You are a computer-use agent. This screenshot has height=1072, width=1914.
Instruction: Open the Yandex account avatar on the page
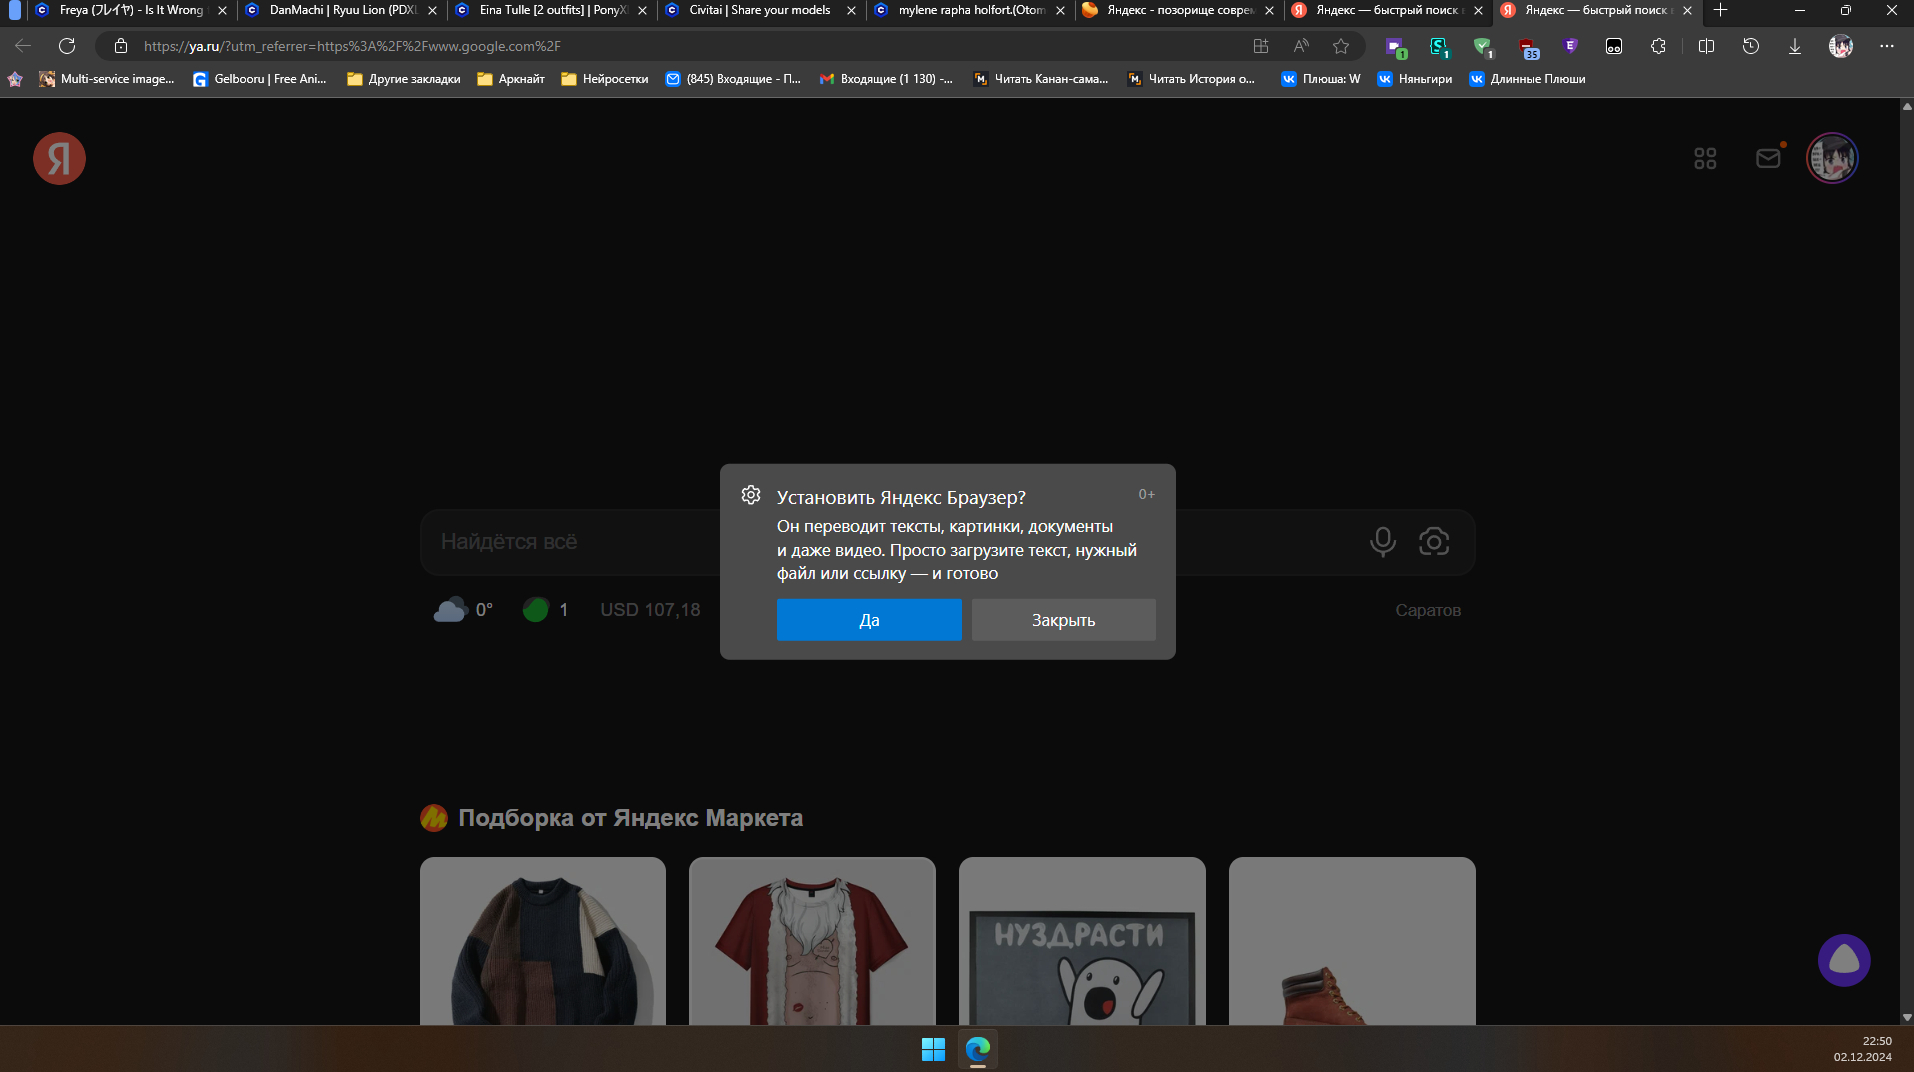coord(1832,158)
